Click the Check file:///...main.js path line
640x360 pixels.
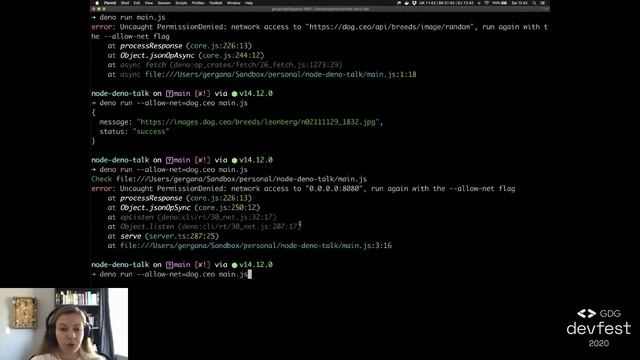click(x=229, y=179)
